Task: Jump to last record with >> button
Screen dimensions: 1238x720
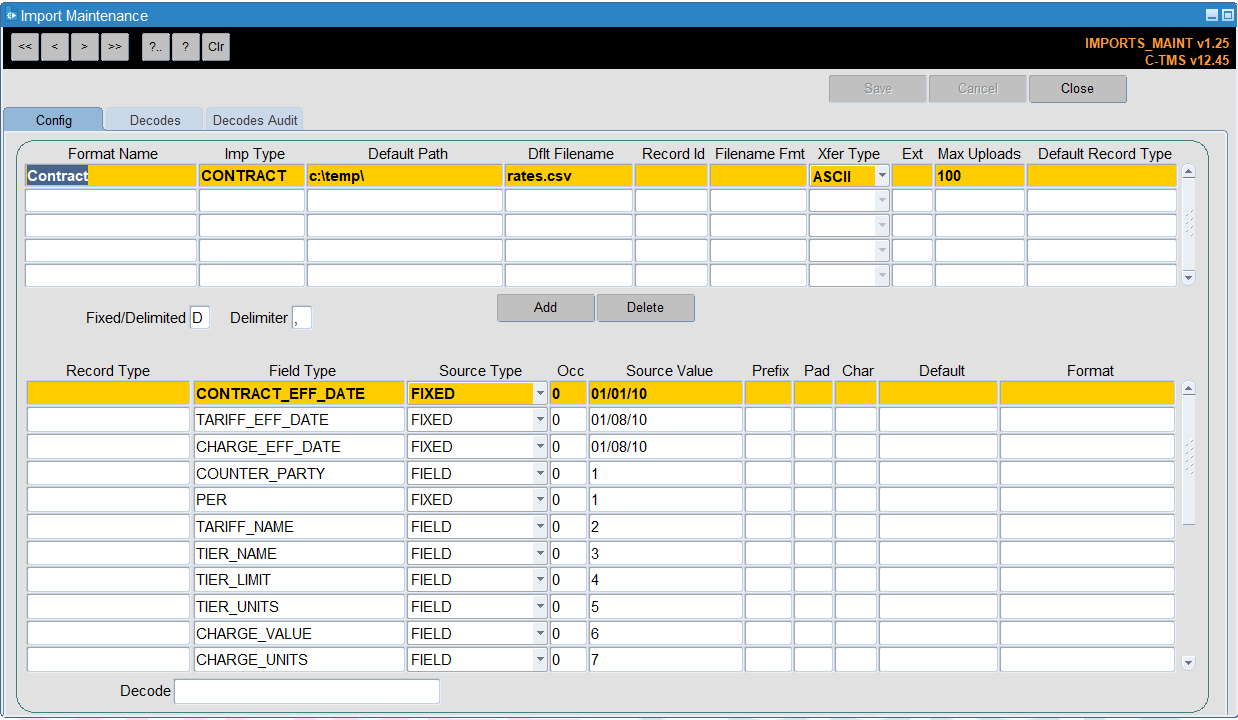Action: coord(115,46)
